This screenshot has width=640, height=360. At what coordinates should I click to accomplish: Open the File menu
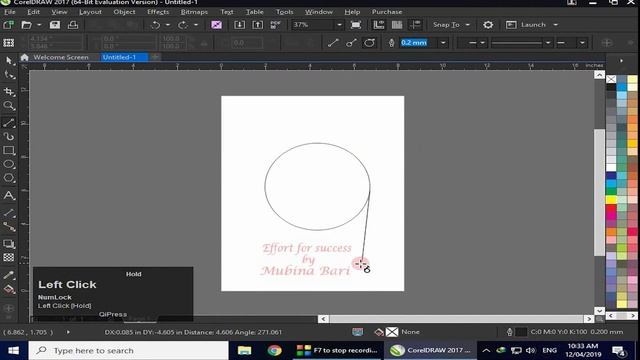(x=9, y=12)
